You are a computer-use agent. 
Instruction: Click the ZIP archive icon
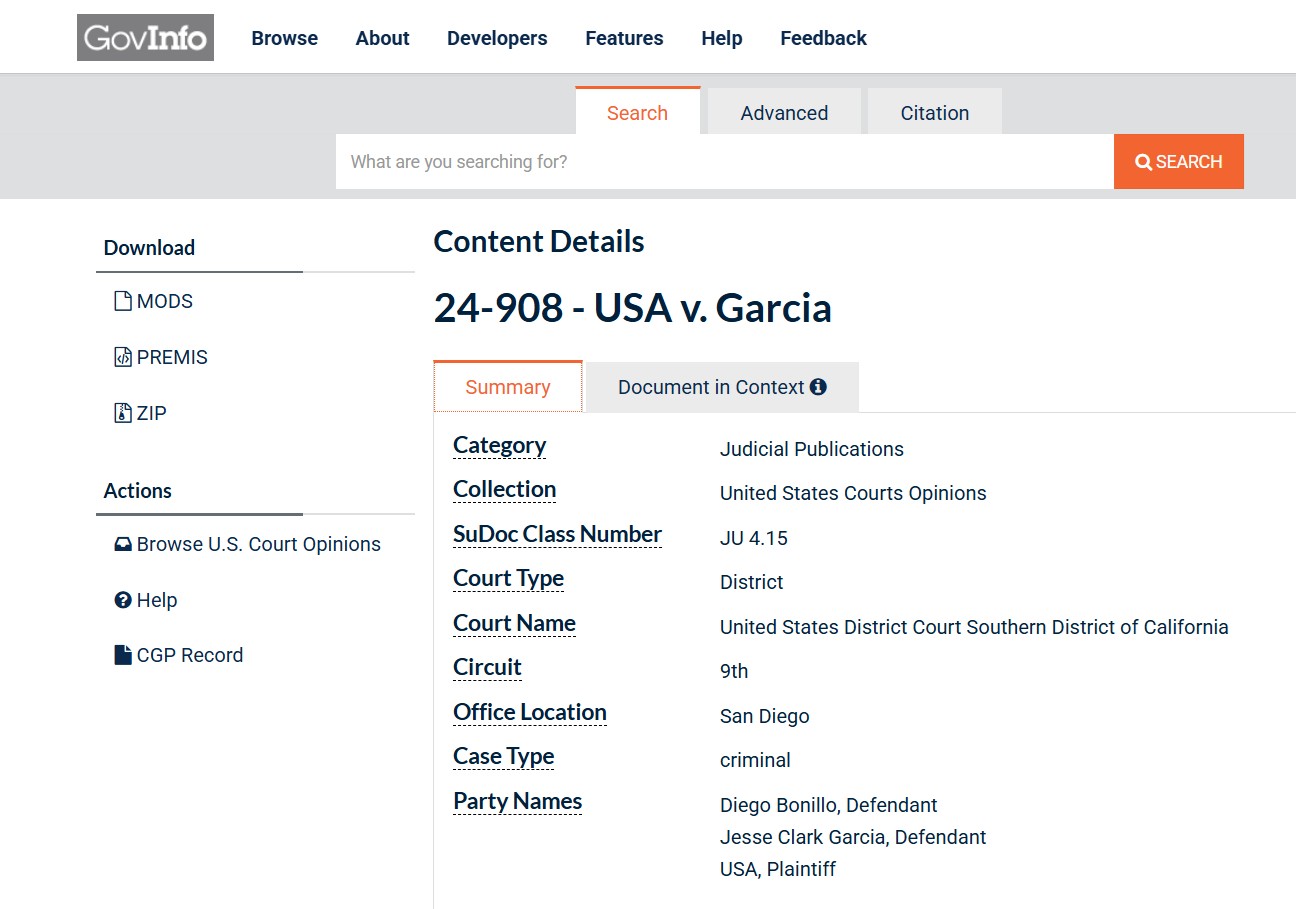click(123, 413)
